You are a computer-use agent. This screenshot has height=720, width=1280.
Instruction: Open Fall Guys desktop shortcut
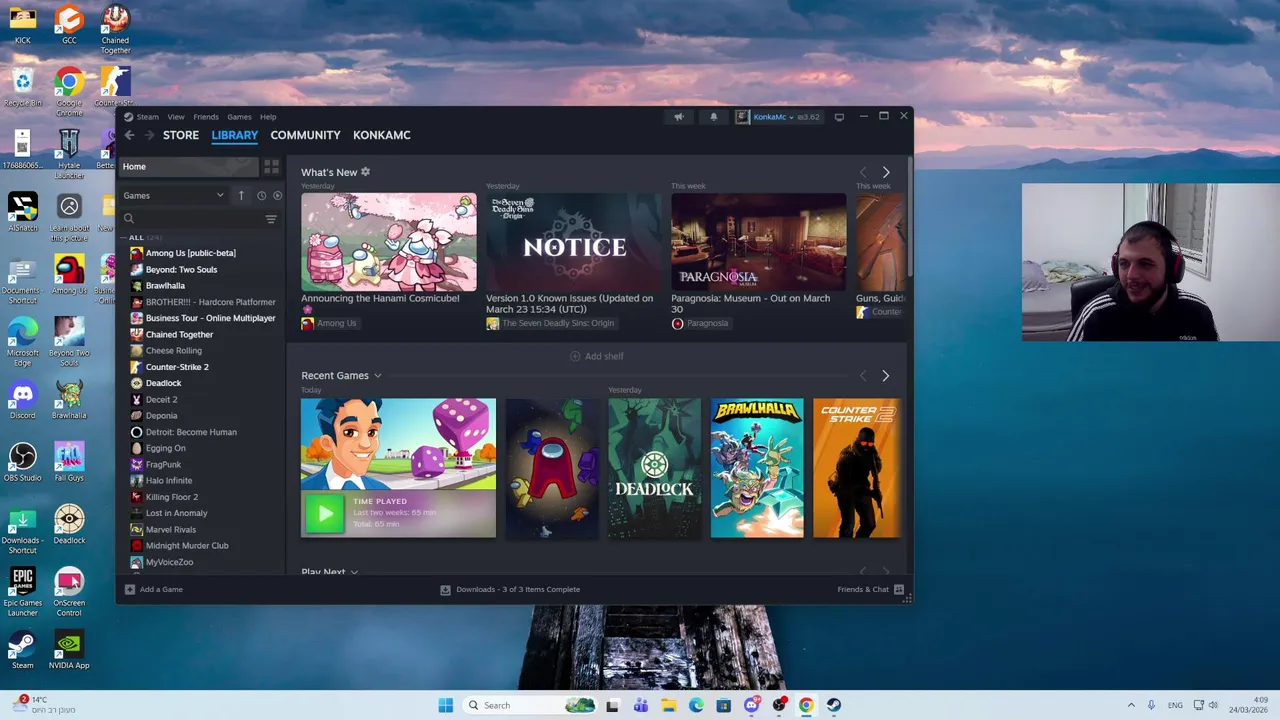[69, 464]
